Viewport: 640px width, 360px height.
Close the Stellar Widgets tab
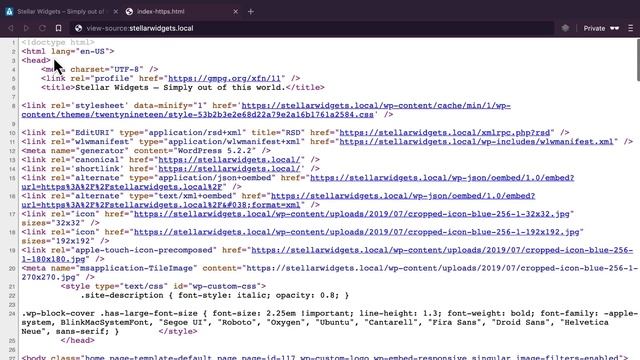(116, 11)
